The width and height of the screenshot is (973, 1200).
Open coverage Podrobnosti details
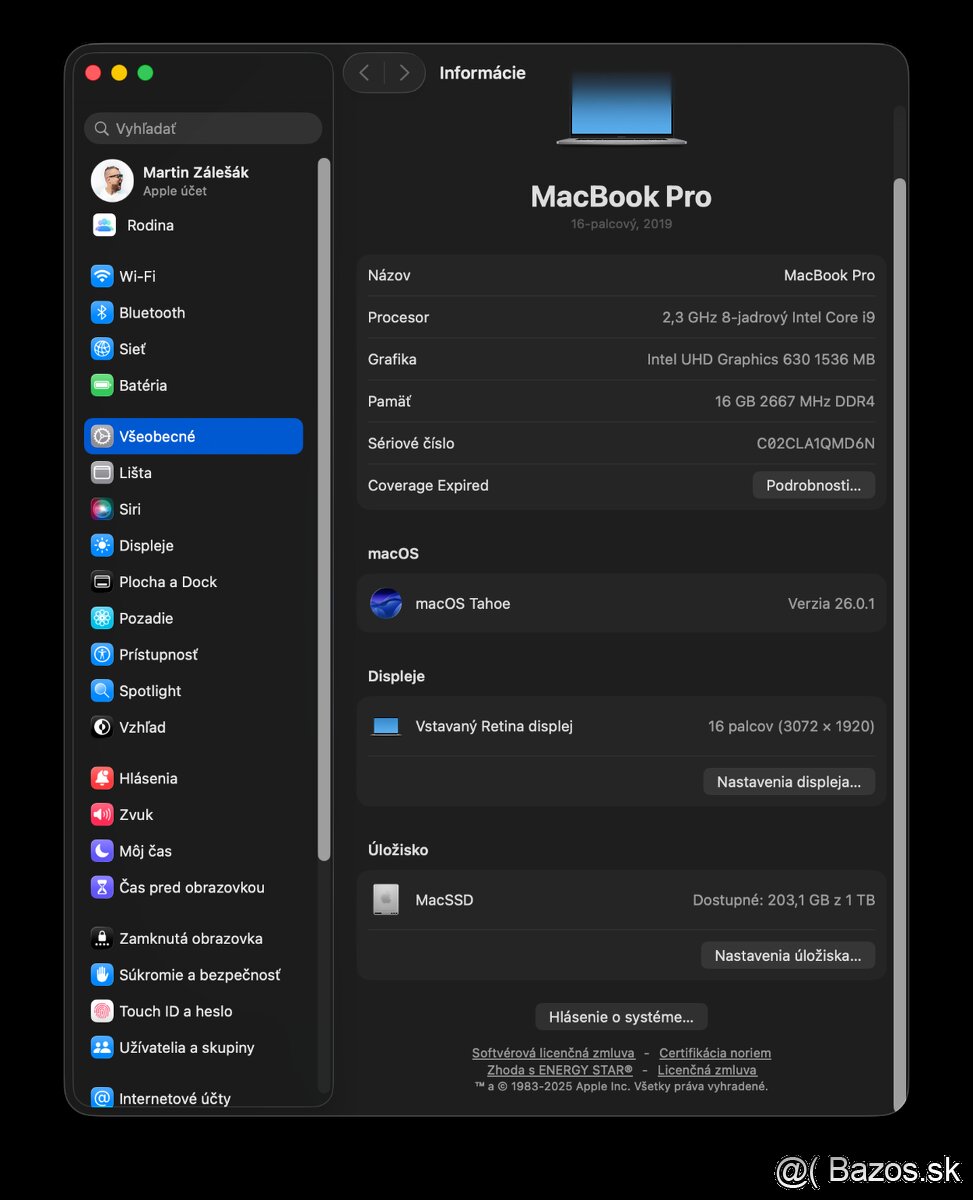813,485
